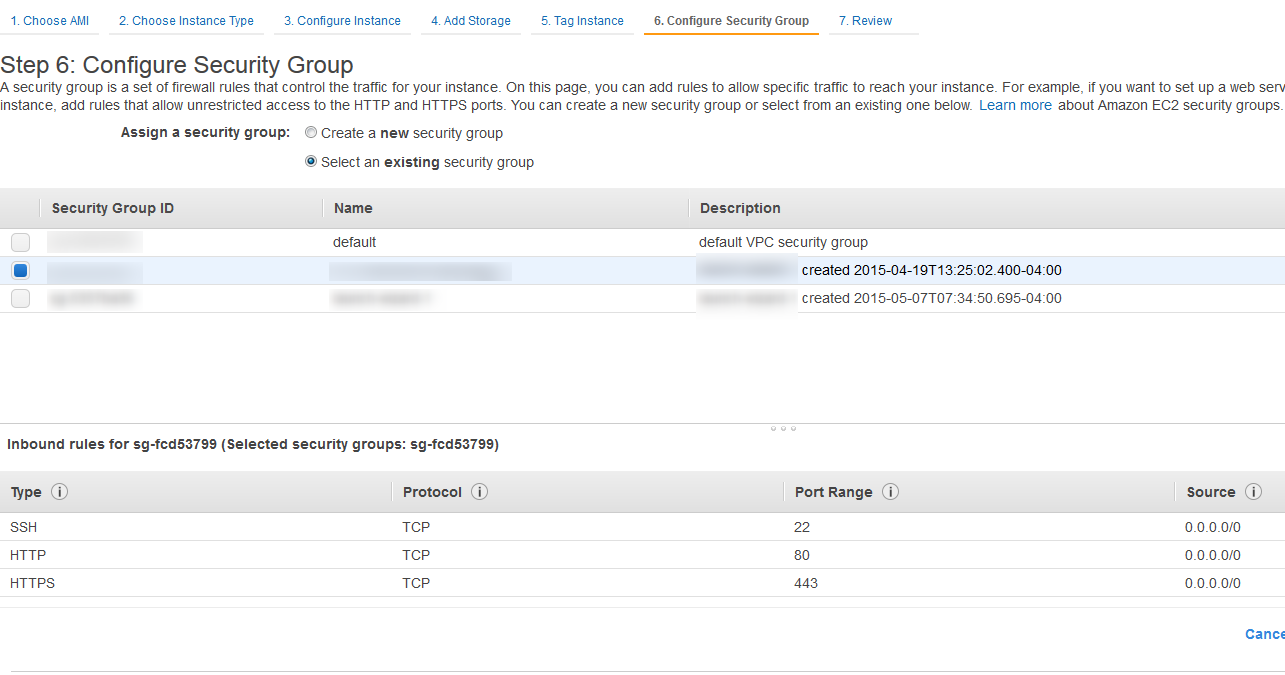Check the third security group row checkbox

(20, 298)
